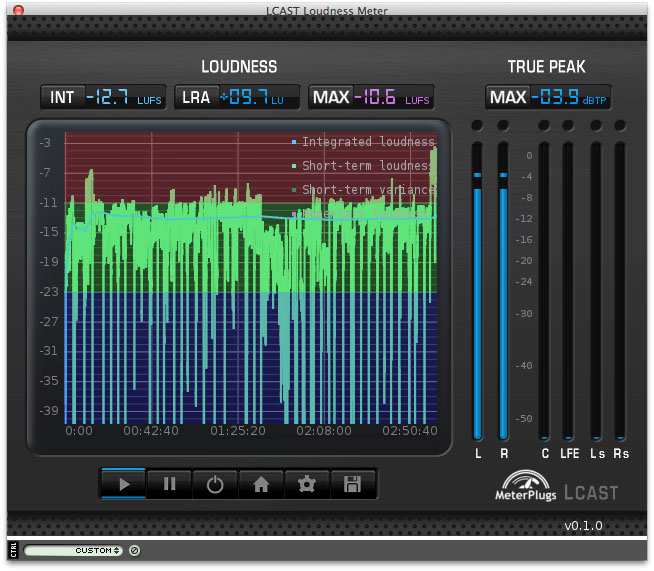Open settings with the gear icon
Screen dimensions: 654x571
tap(307, 484)
